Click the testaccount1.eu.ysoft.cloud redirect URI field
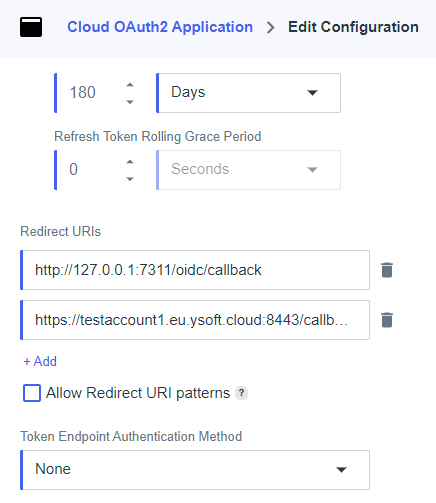The image size is (436, 503). pos(195,320)
